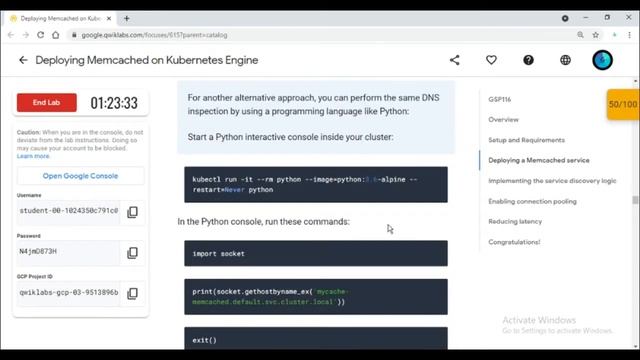Click the qwiklabs-gcp project ID field
The image size is (640, 360).
point(69,293)
